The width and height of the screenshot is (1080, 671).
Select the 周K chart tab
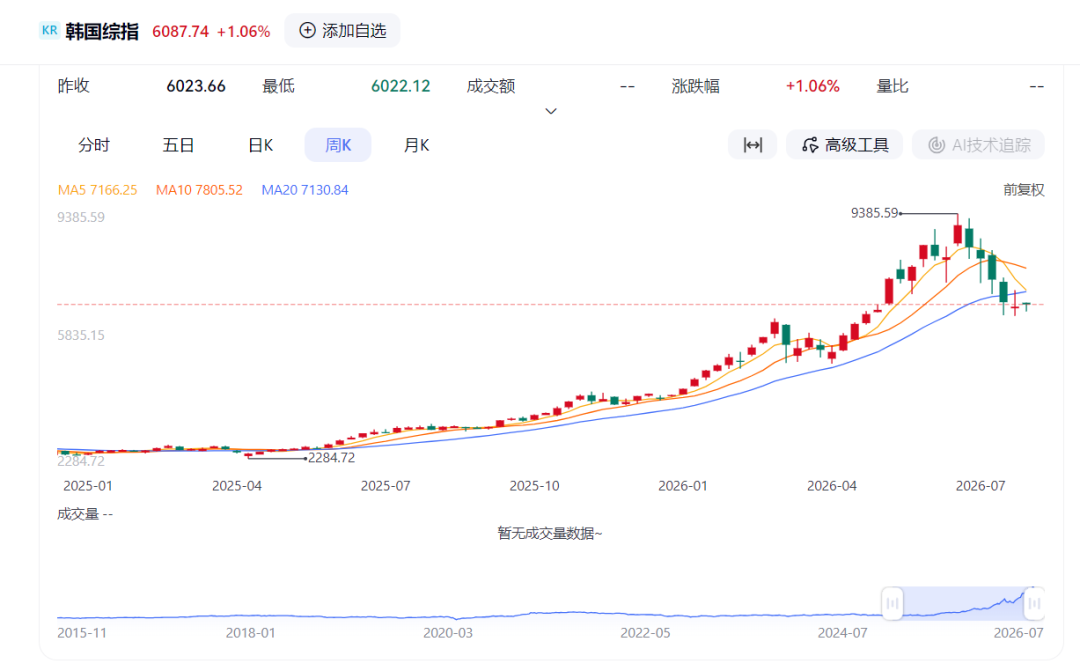(338, 145)
